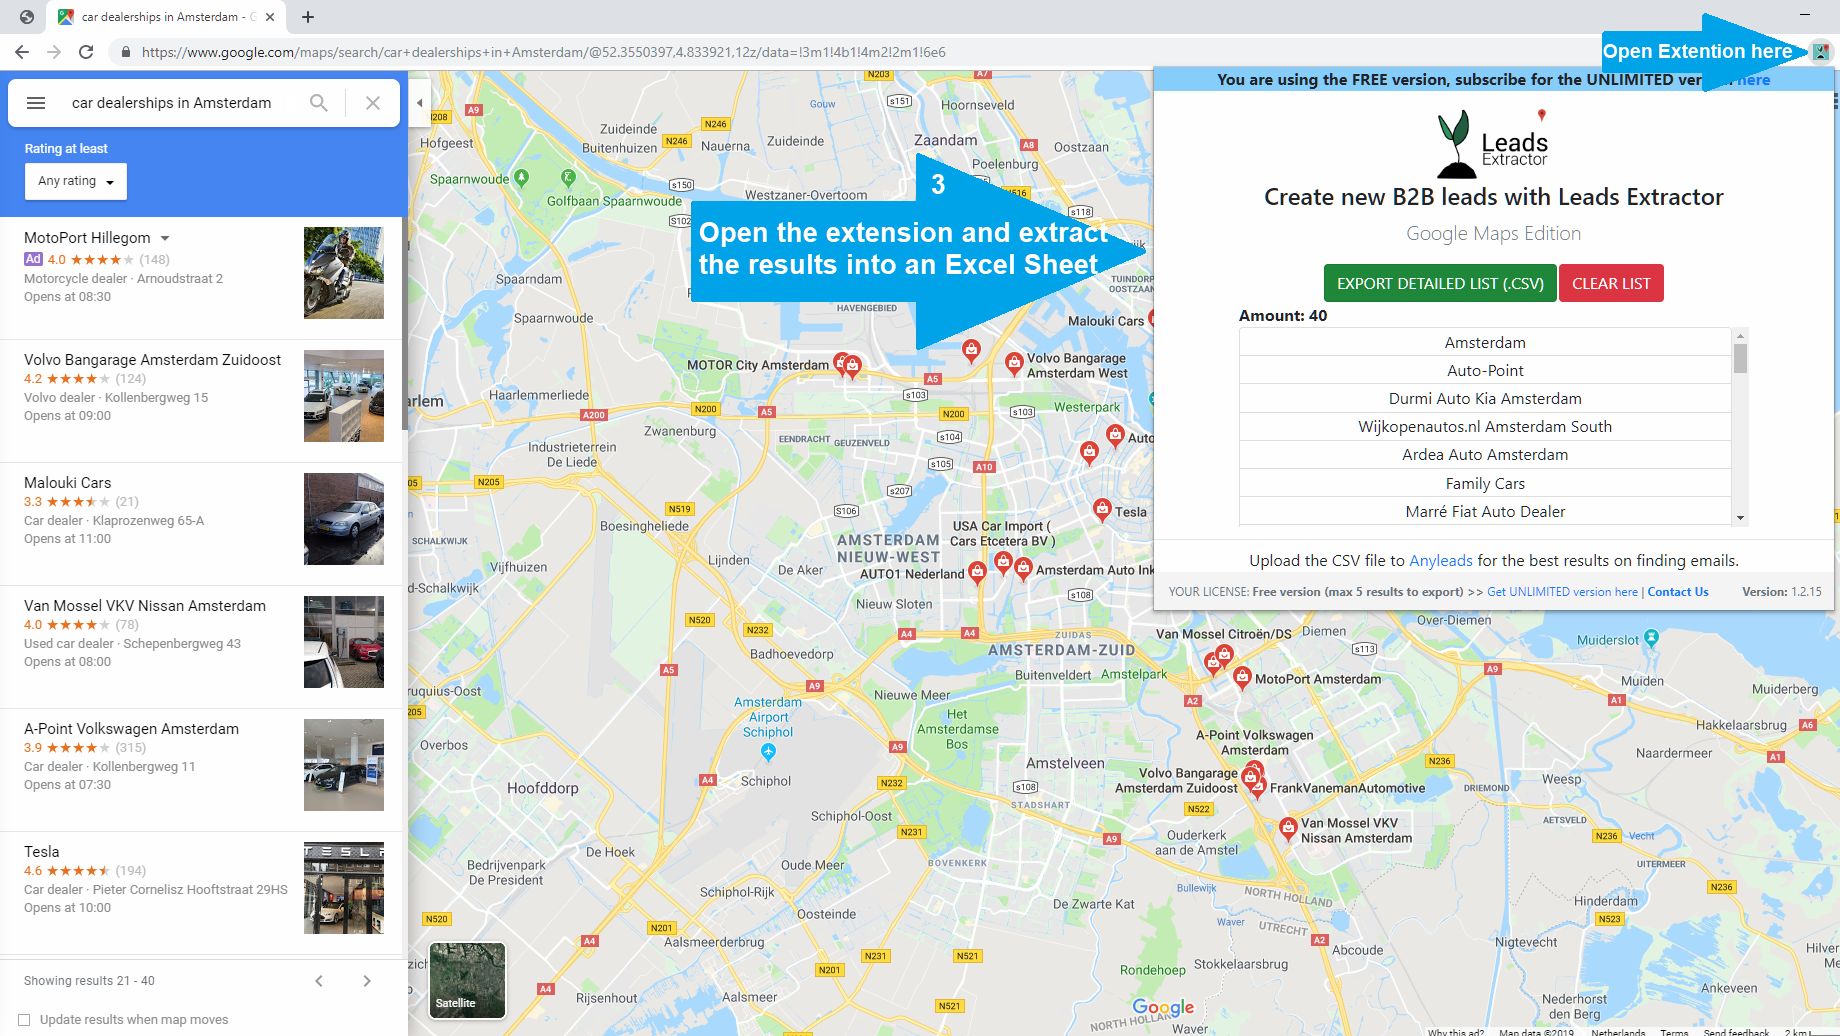Open a new browser tab
1840x1036 pixels.
(x=308, y=17)
